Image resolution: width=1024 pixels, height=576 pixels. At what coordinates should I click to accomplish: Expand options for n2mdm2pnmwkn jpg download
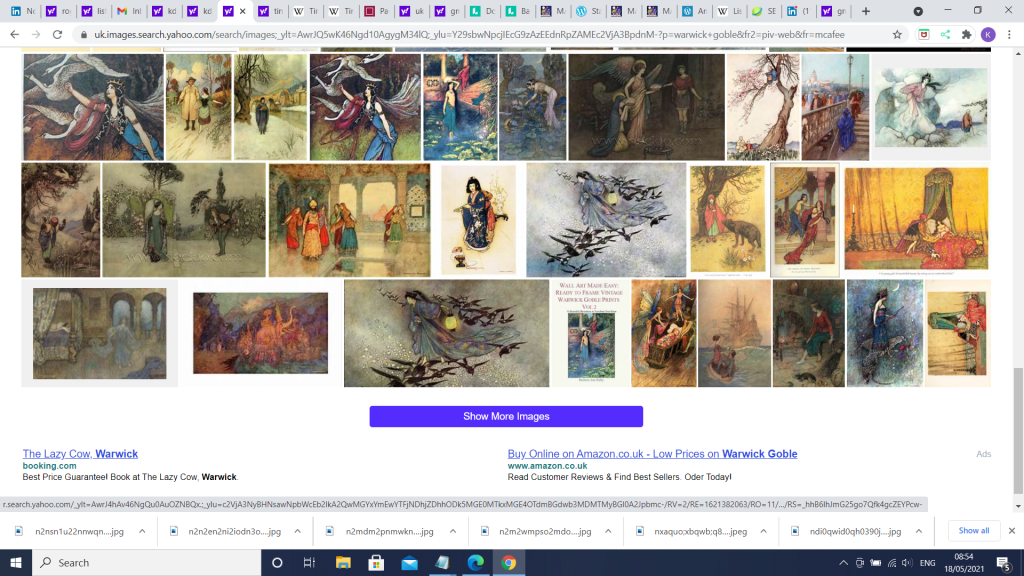[452, 531]
